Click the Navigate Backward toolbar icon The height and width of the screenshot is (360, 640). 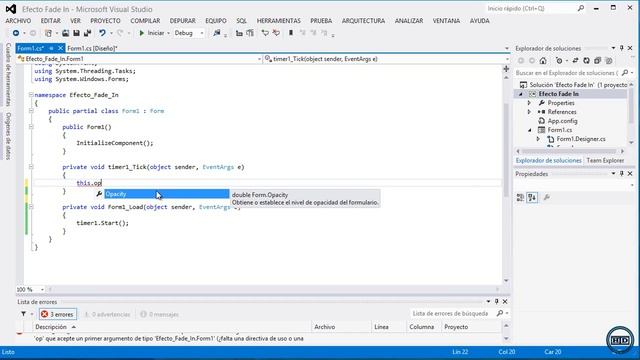point(16,33)
